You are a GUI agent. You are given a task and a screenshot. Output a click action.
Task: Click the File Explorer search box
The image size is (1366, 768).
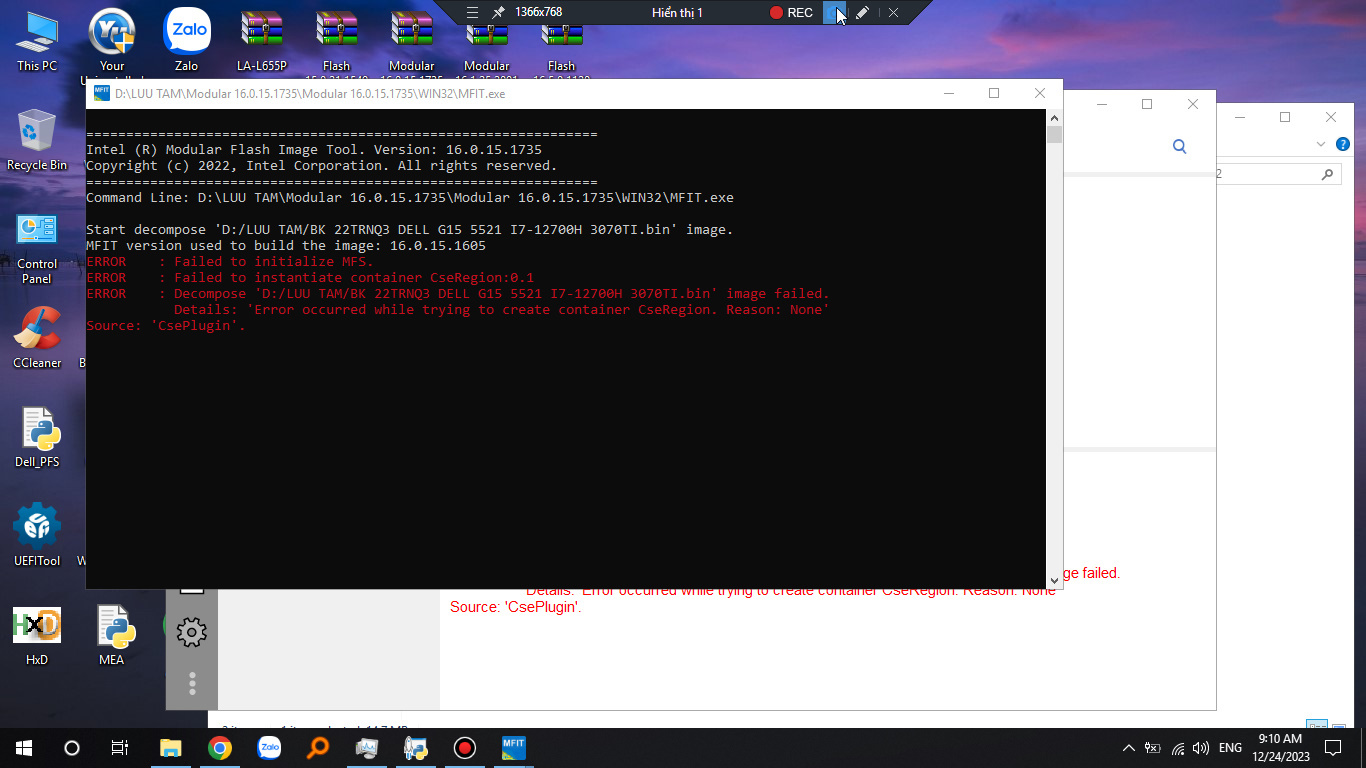tap(1278, 174)
